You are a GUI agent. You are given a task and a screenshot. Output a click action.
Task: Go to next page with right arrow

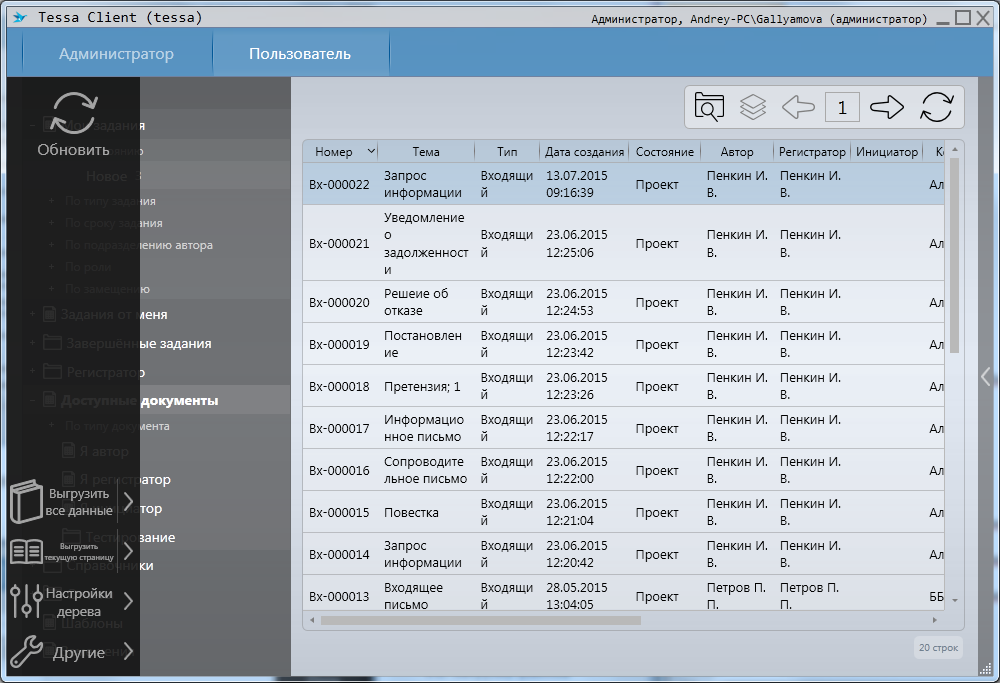point(887,107)
